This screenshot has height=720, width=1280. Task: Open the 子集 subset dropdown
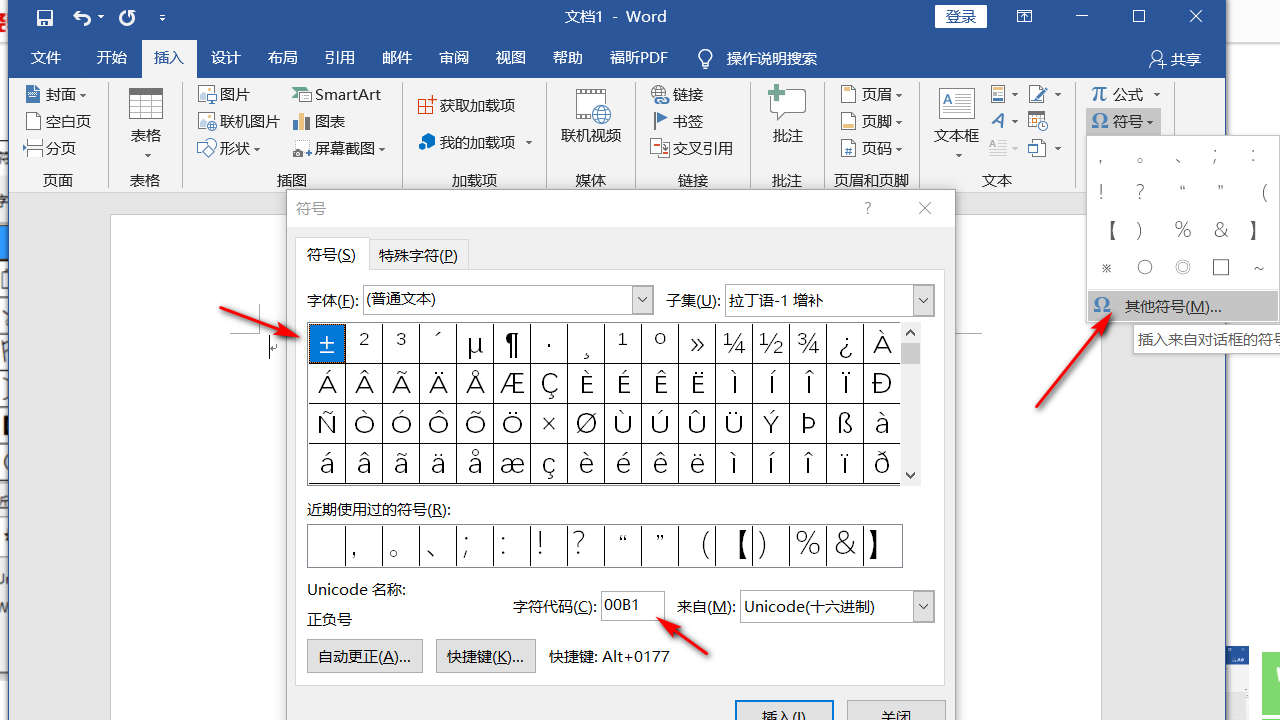923,300
